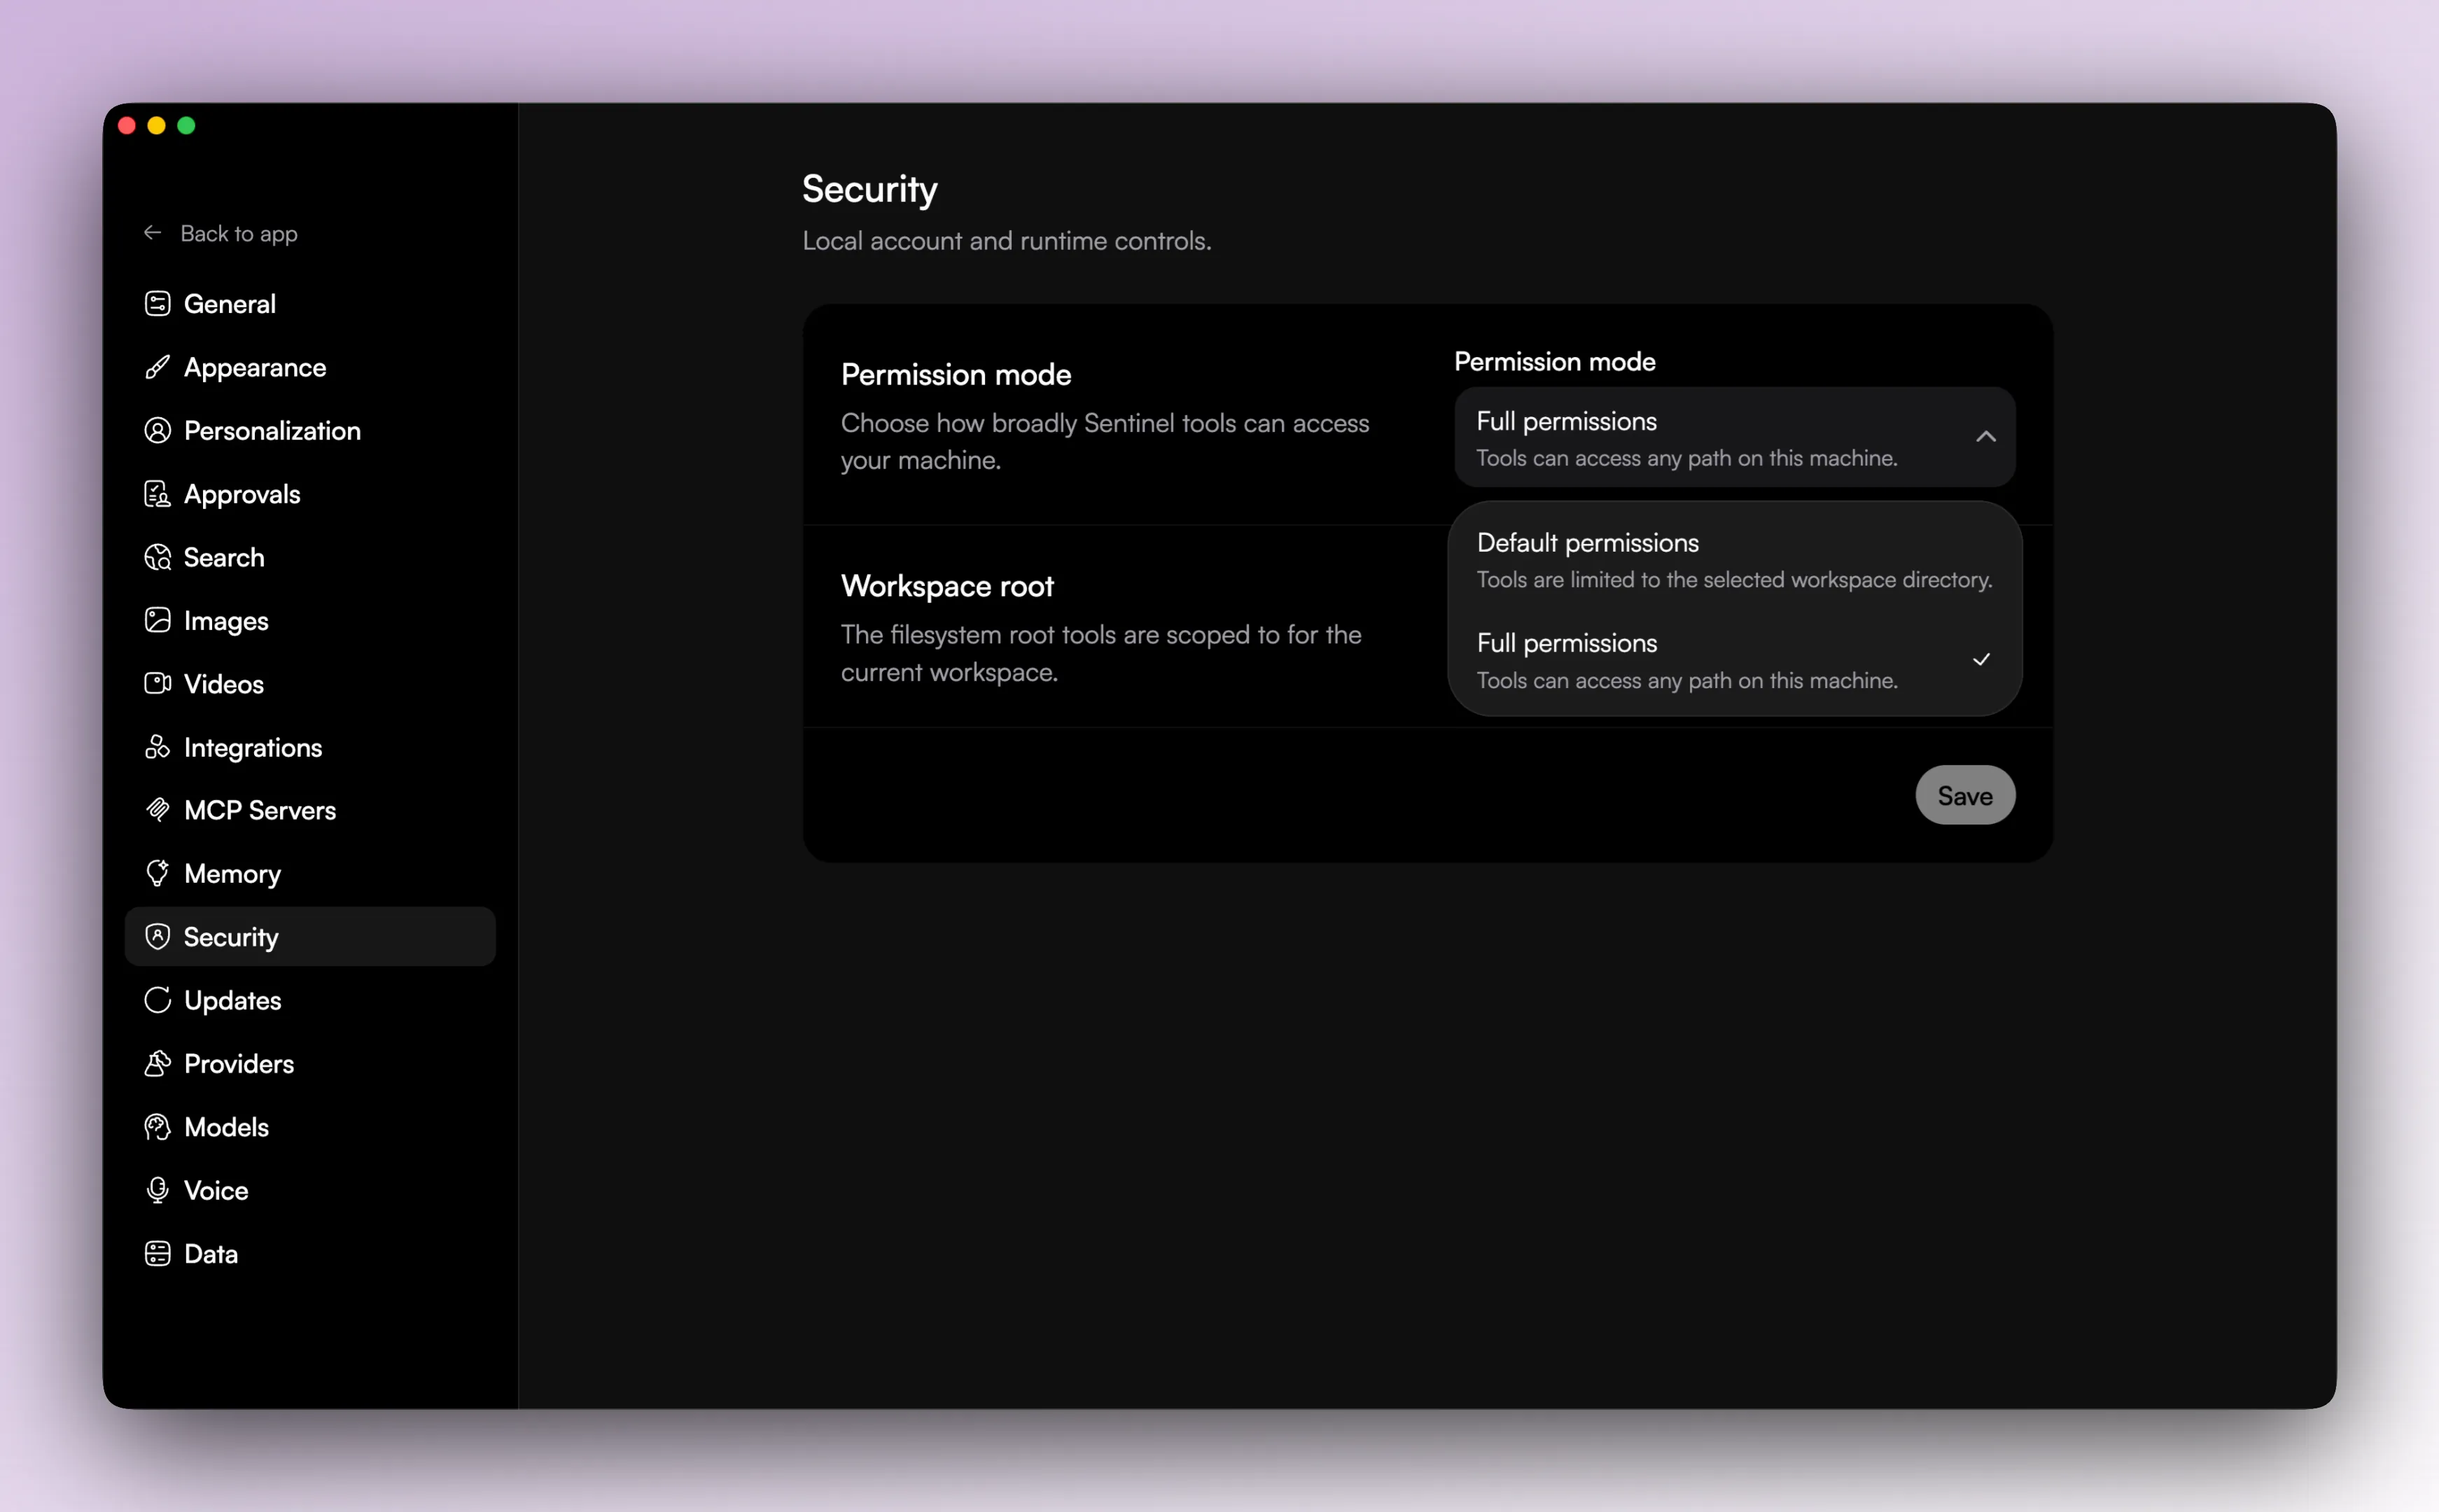Open Integrations via the nodes icon

[x=158, y=747]
